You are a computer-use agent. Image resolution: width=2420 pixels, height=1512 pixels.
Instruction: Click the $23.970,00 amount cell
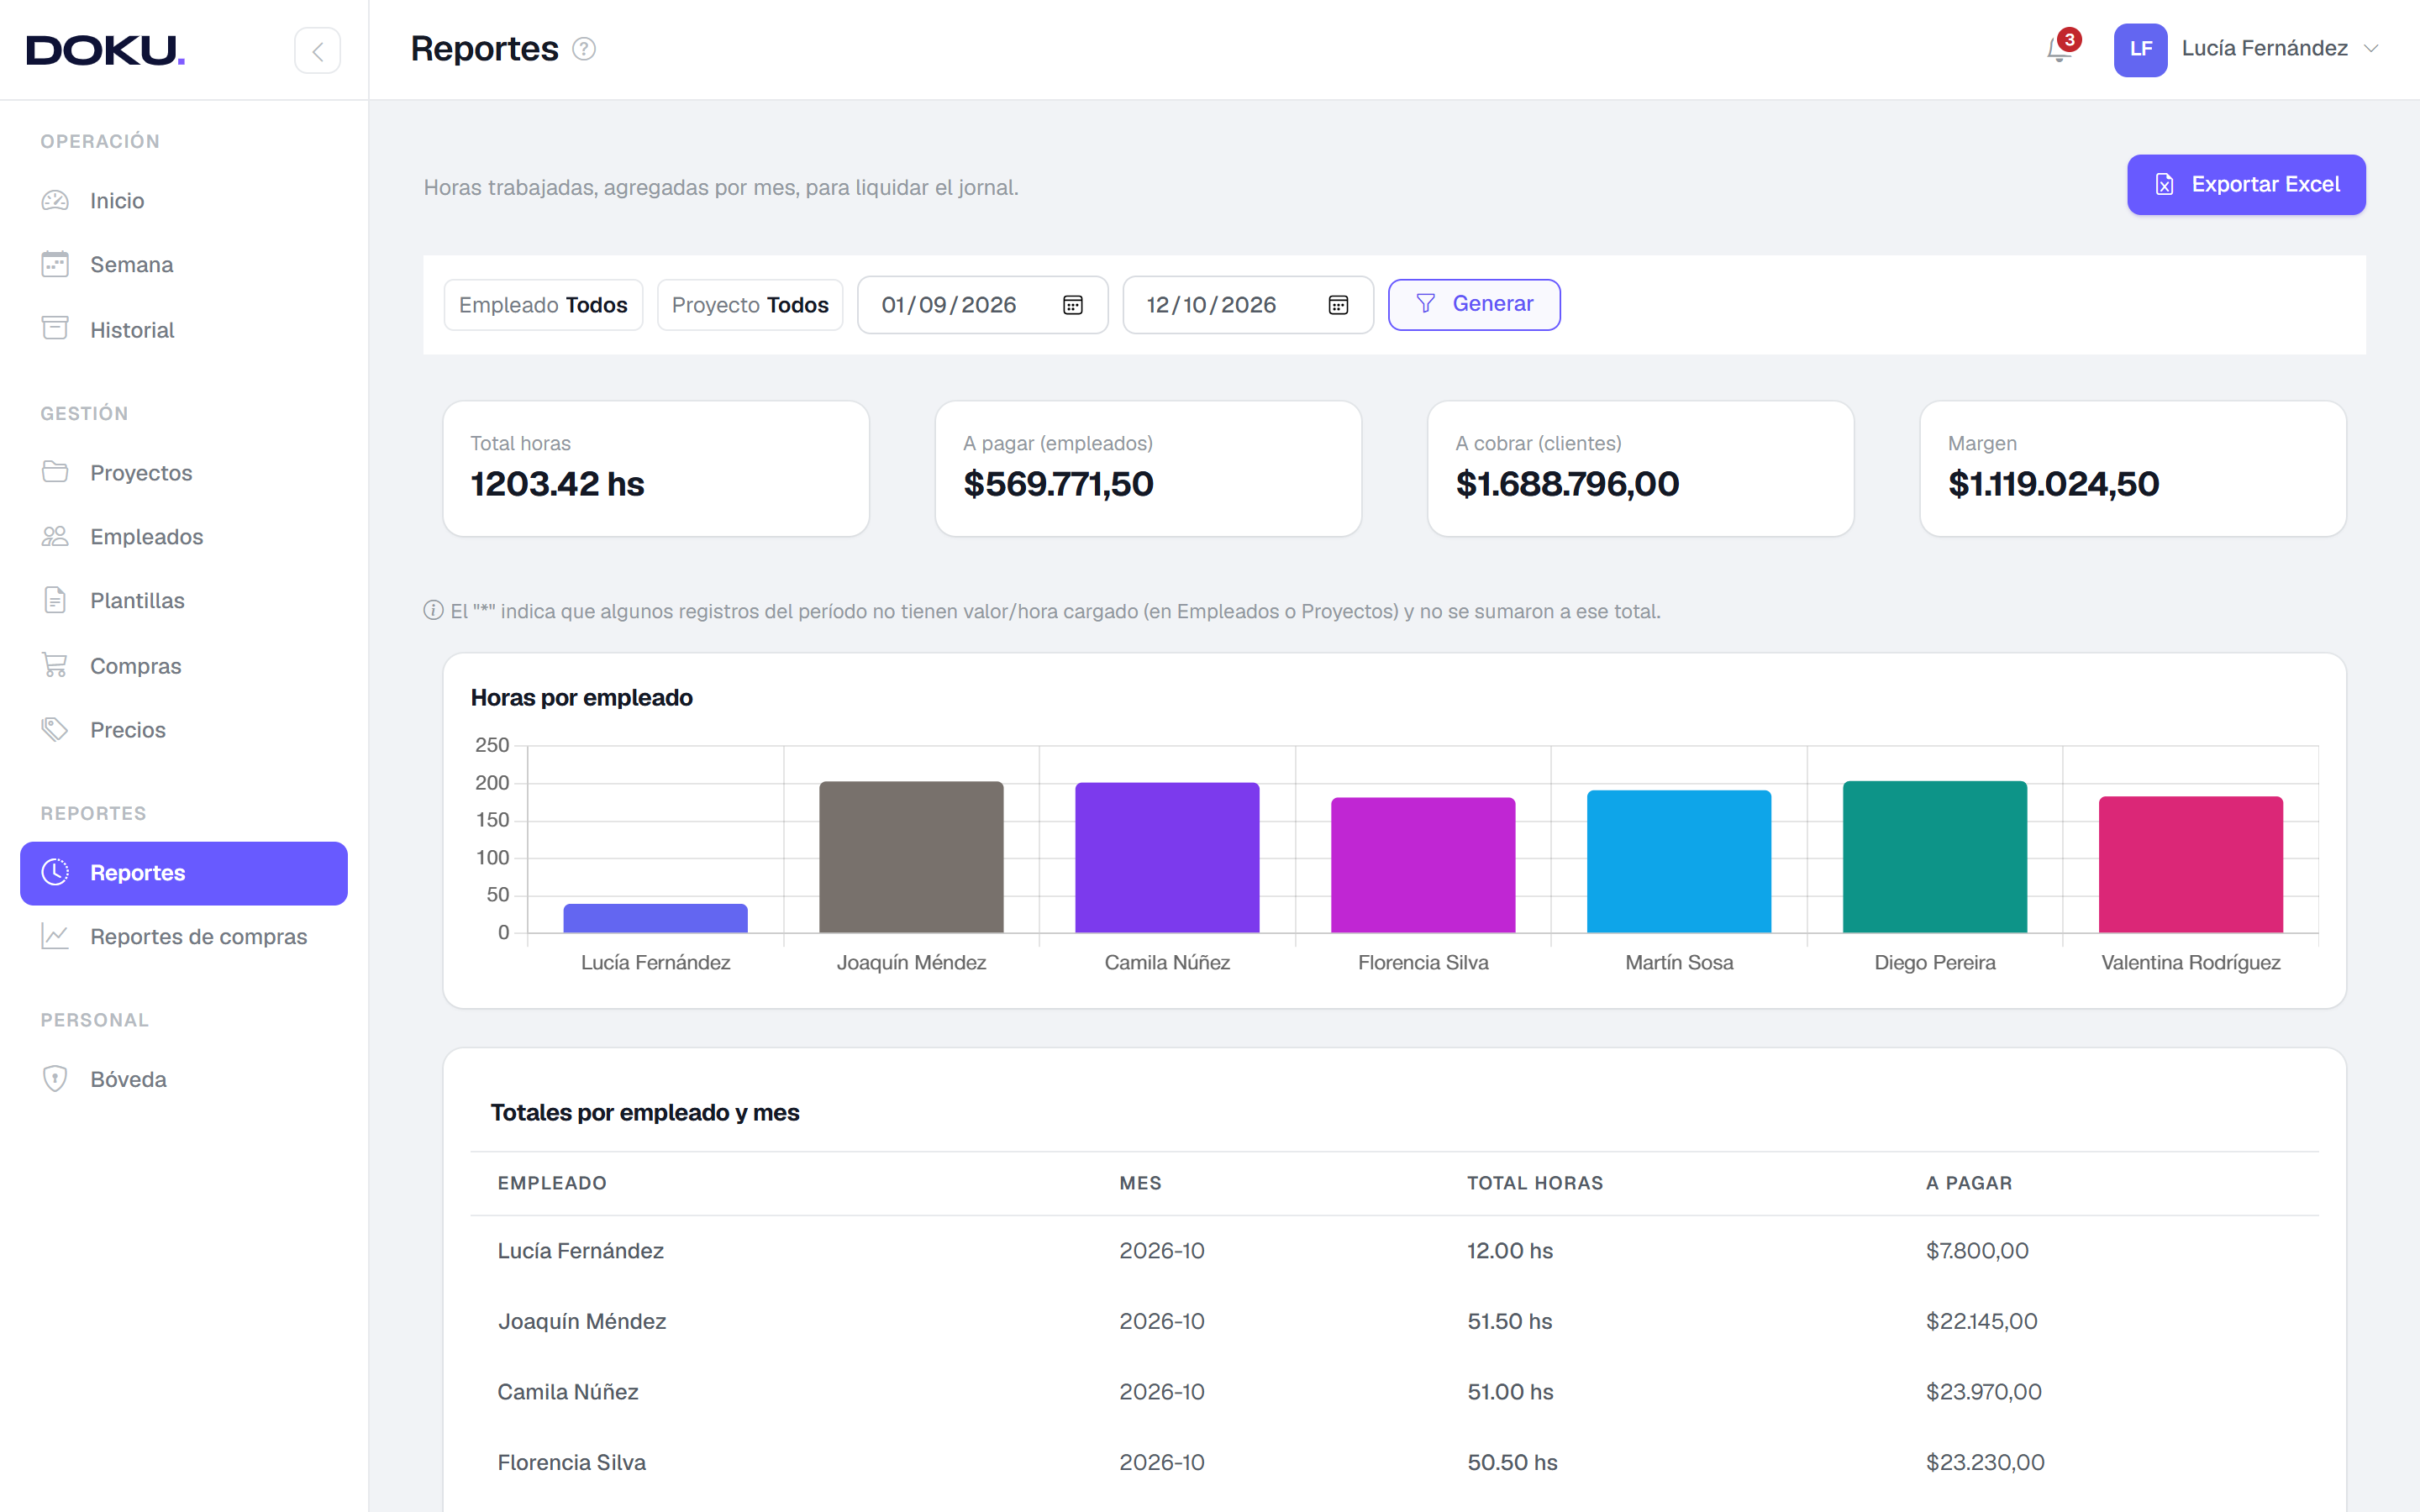pos(1984,1392)
